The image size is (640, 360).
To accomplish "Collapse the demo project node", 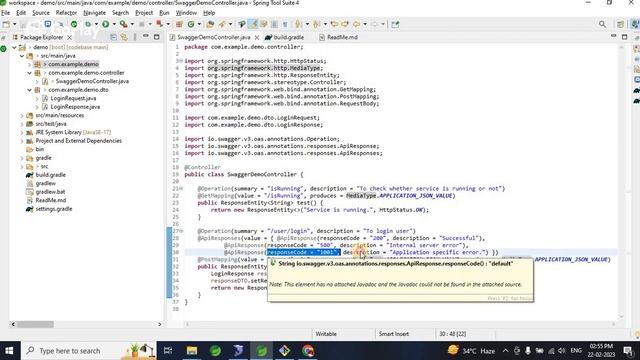I will pyautogui.click(x=14, y=47).
